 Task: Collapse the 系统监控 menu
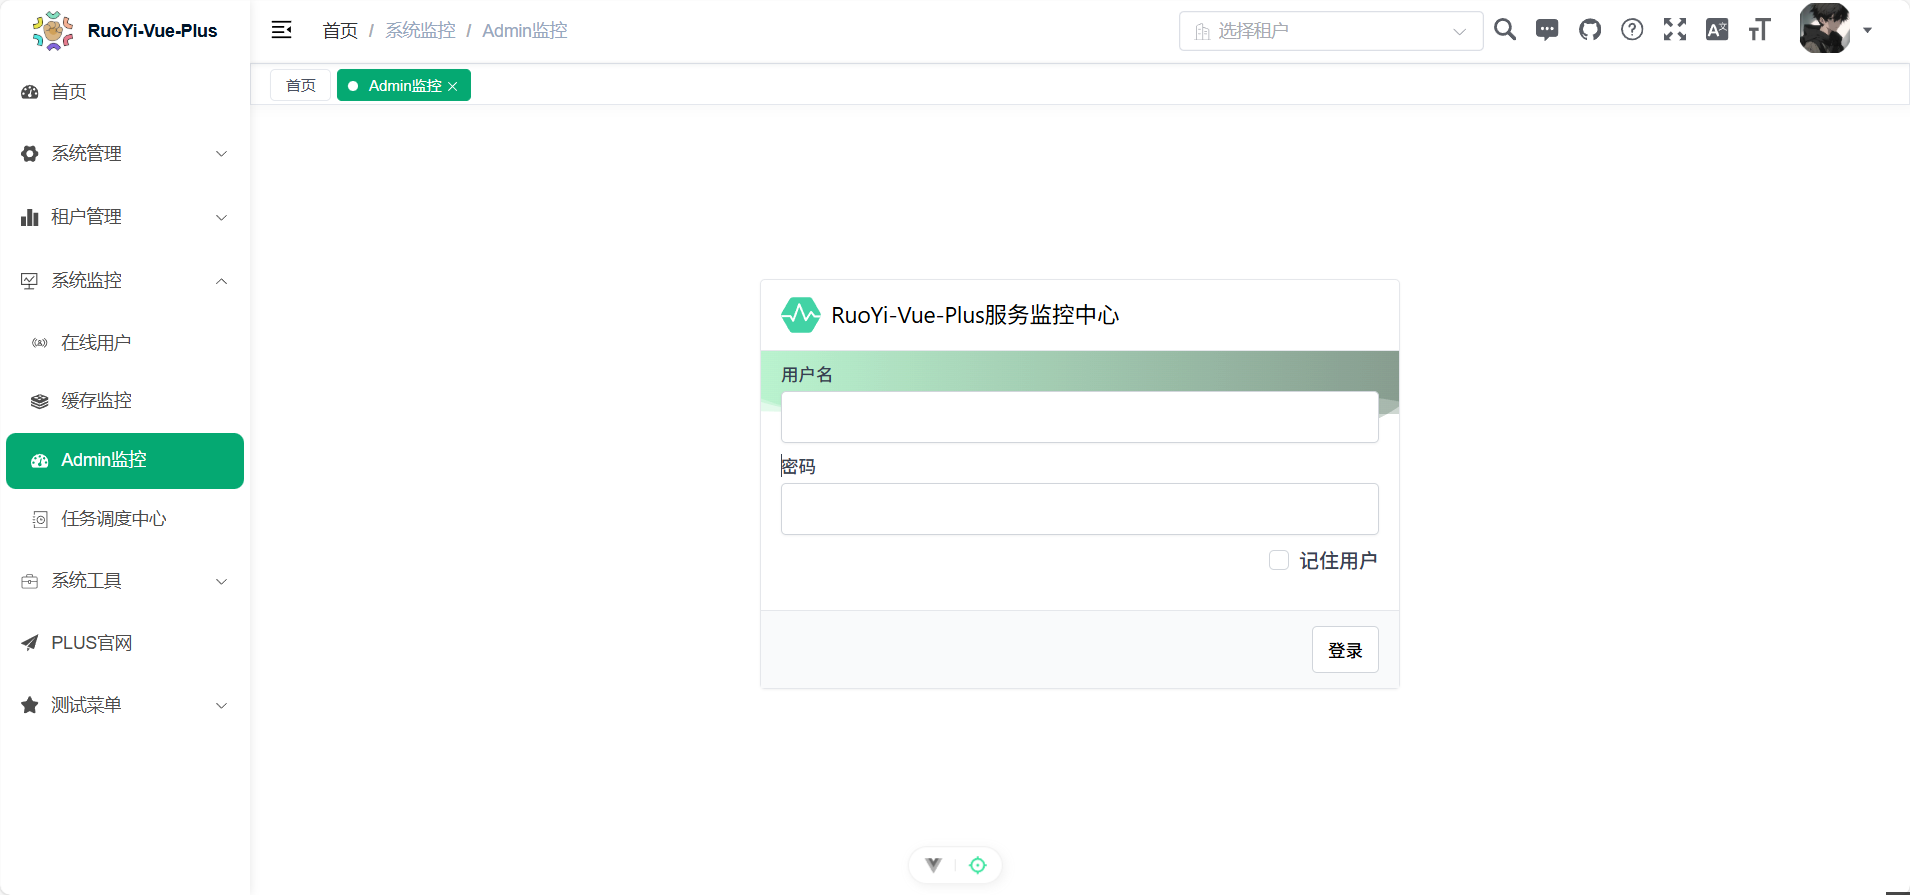coord(125,281)
